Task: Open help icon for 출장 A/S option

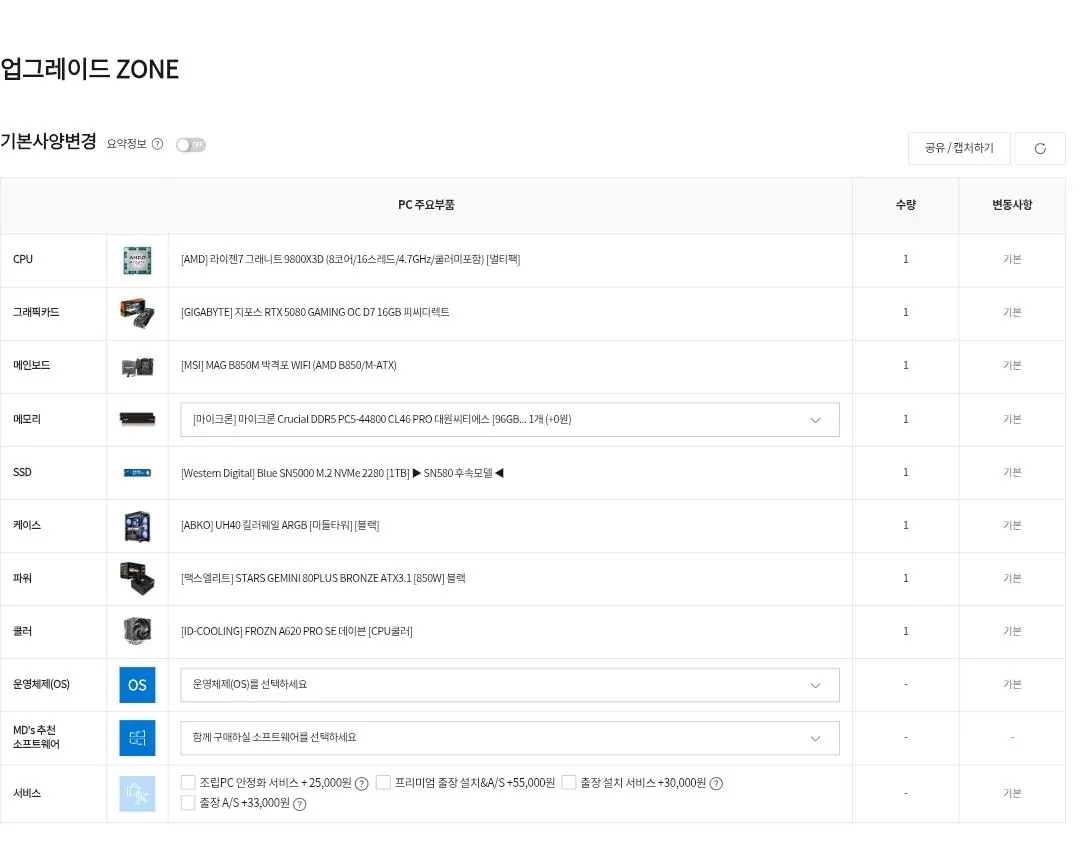Action: tap(299, 804)
